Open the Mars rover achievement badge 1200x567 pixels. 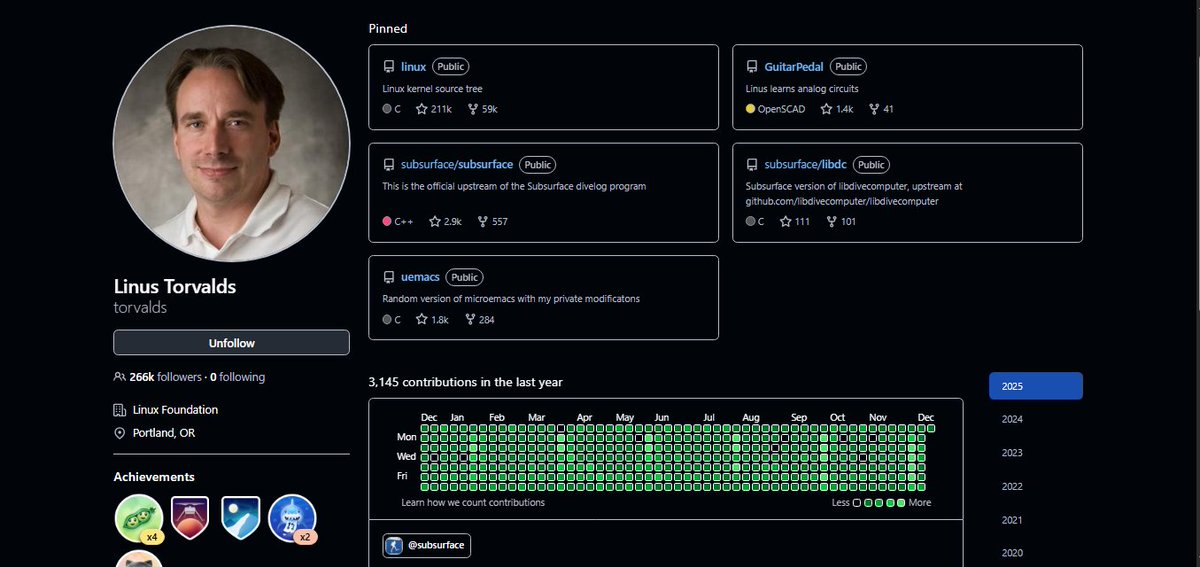pos(190,518)
